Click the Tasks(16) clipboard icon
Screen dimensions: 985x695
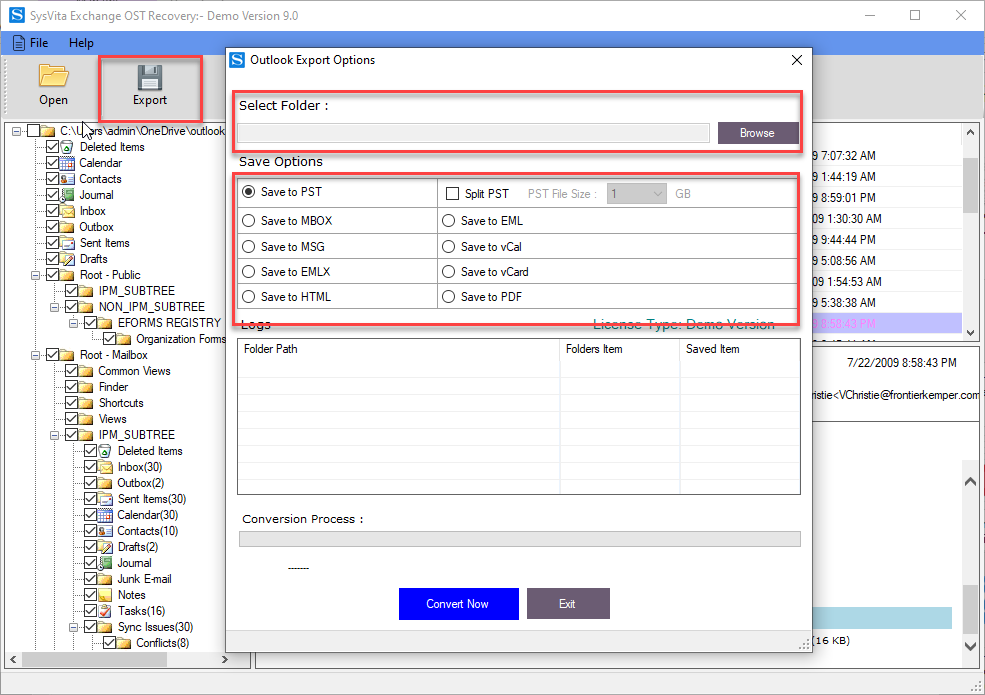click(x=105, y=611)
